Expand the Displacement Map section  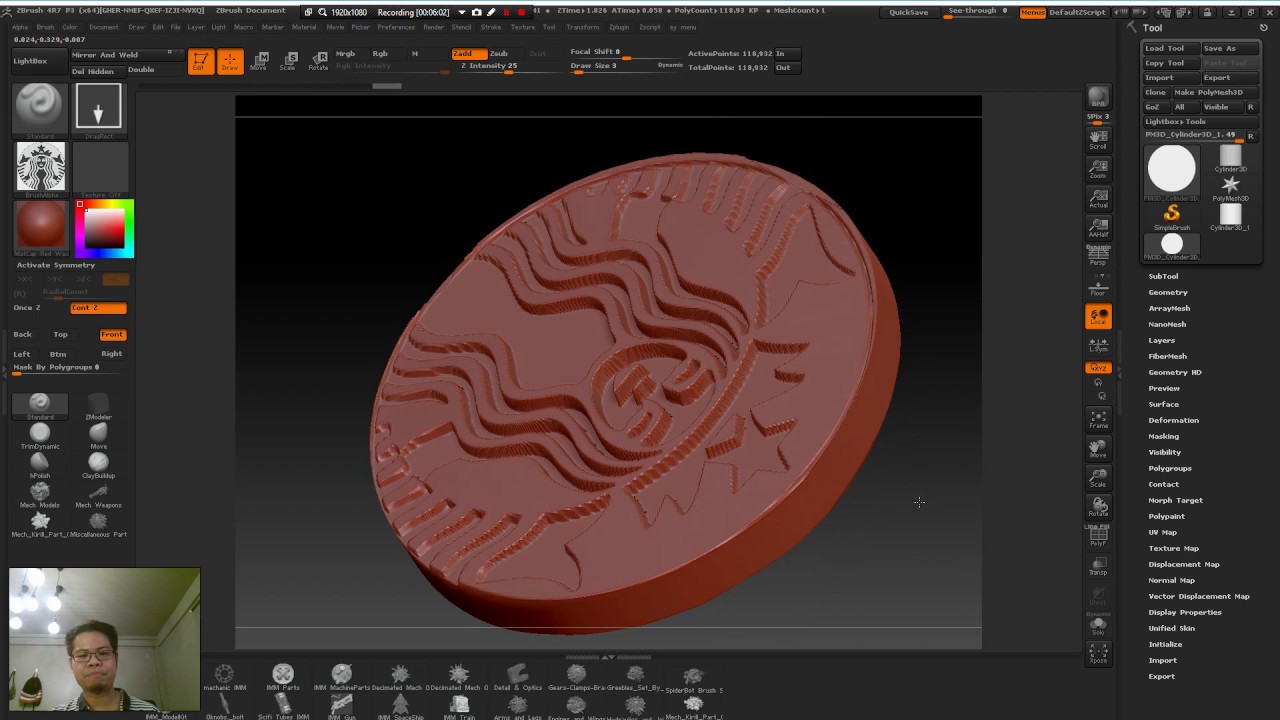click(x=1184, y=564)
